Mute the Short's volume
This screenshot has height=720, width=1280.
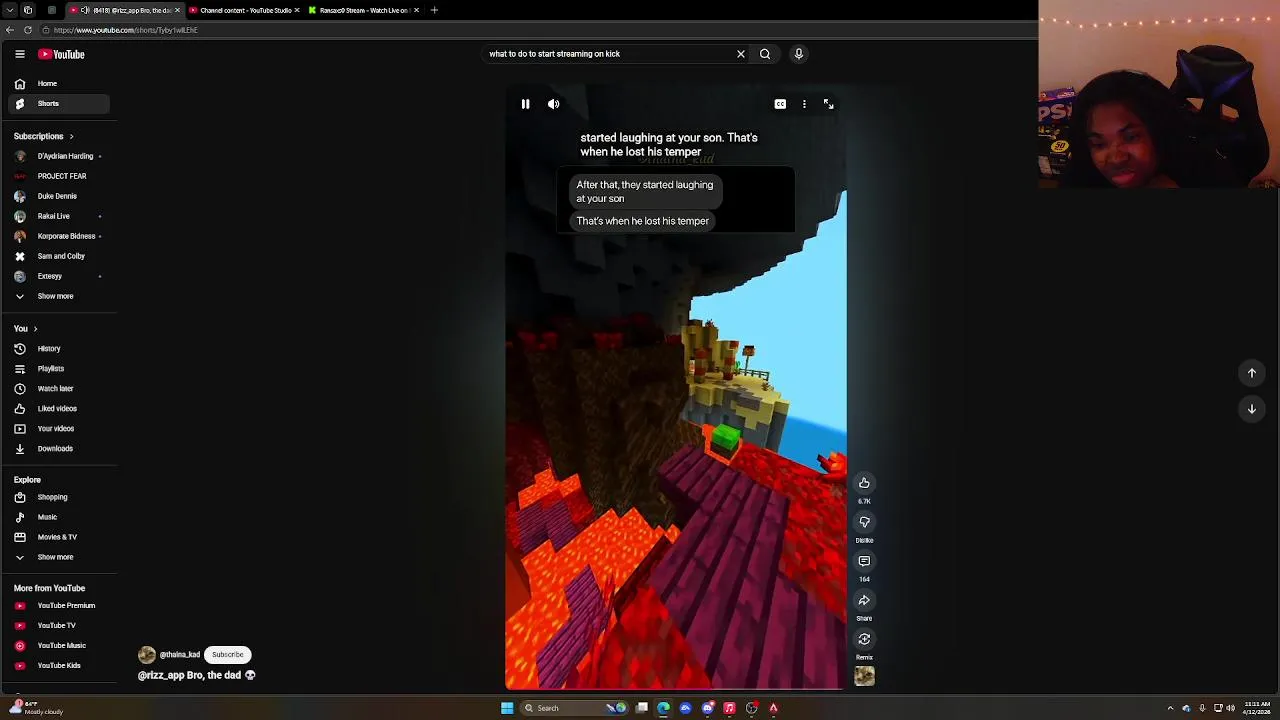553,104
